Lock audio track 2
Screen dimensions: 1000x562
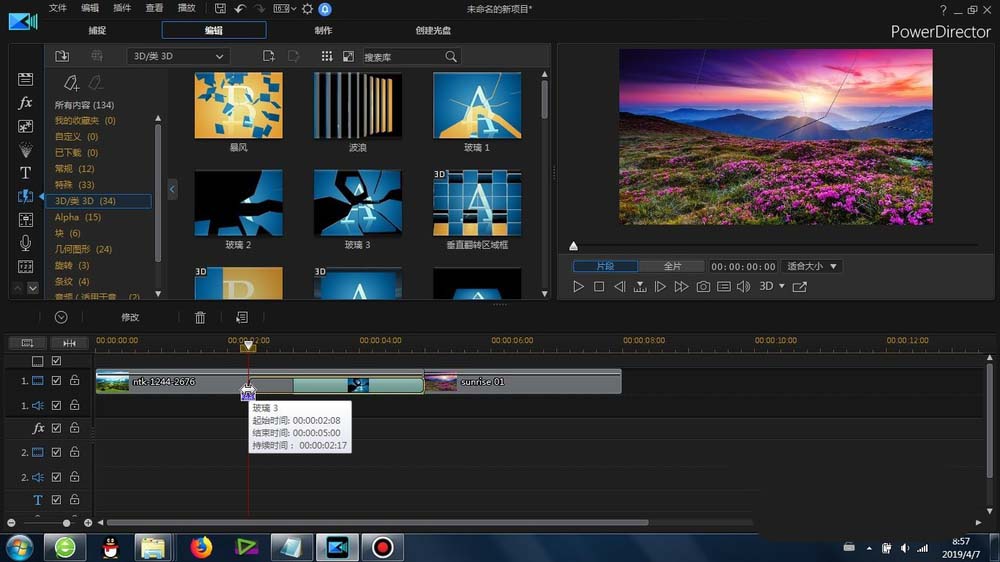coord(75,476)
